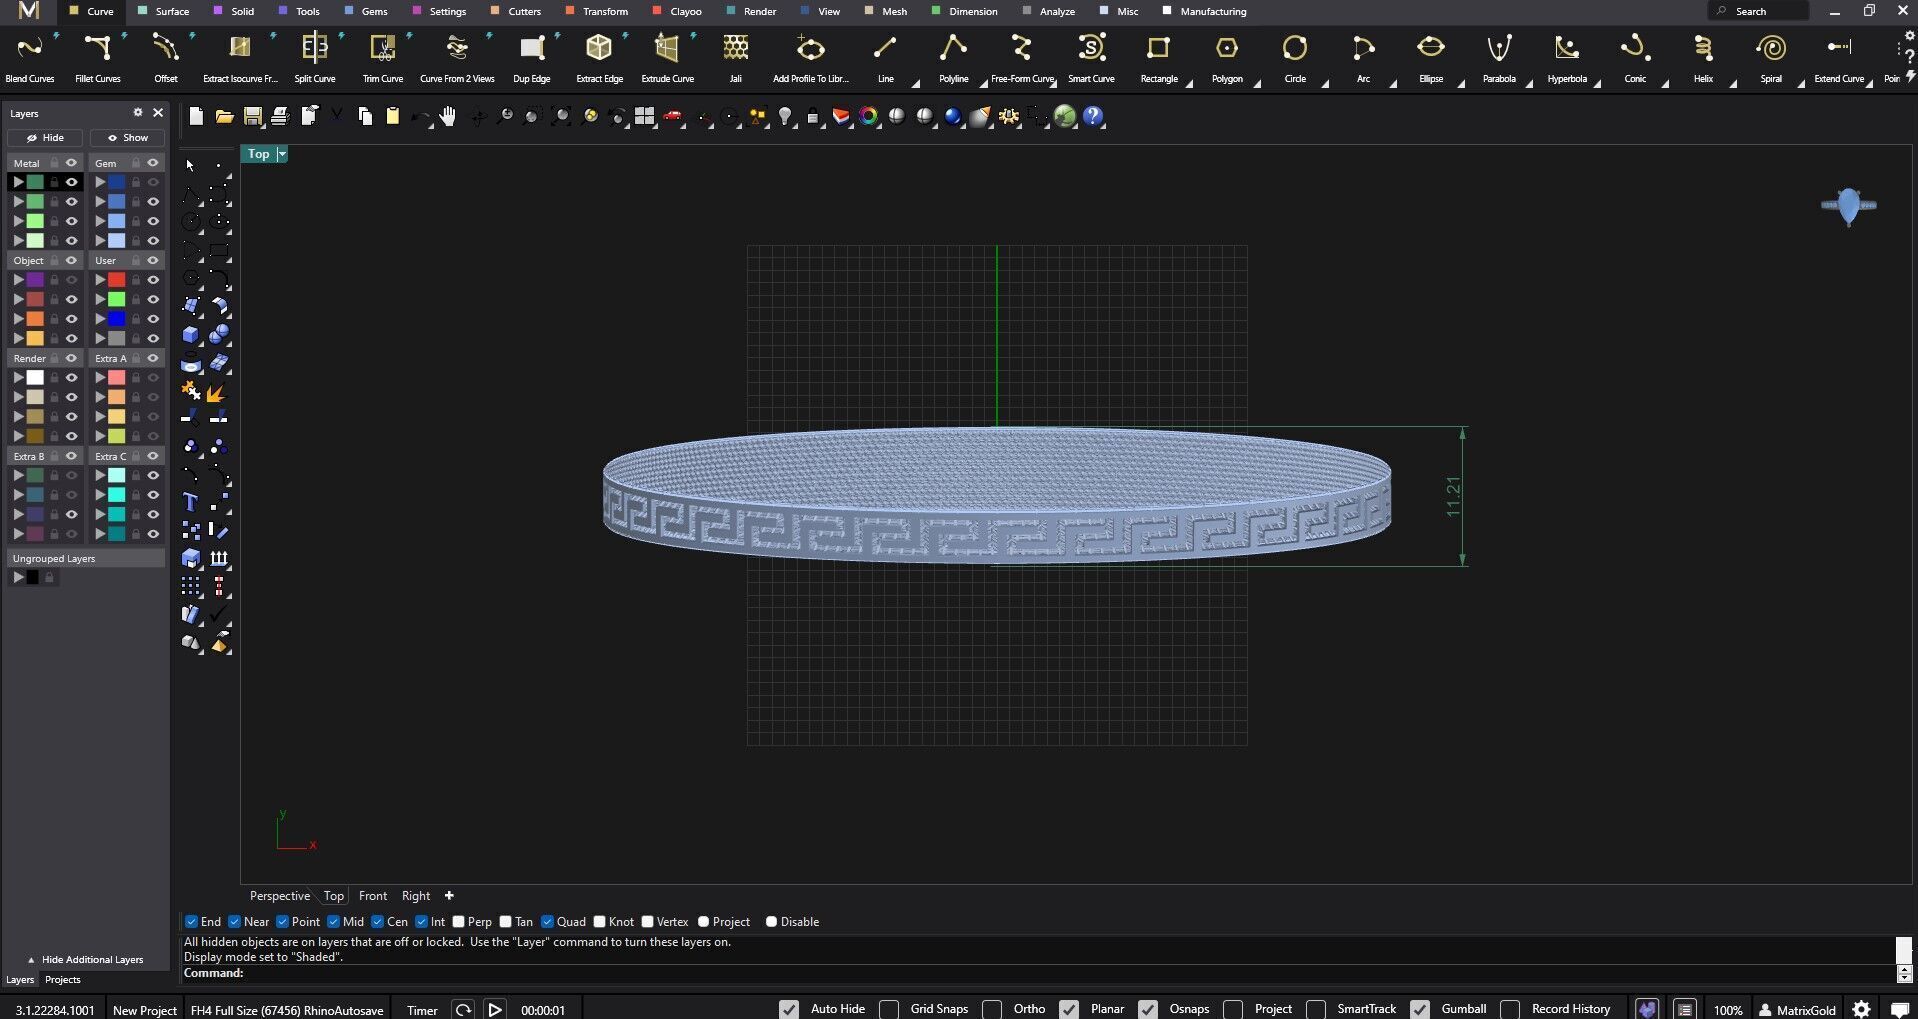Disable the Quad osnap checkbox
This screenshot has height=1019, width=1918.
pyautogui.click(x=547, y=922)
